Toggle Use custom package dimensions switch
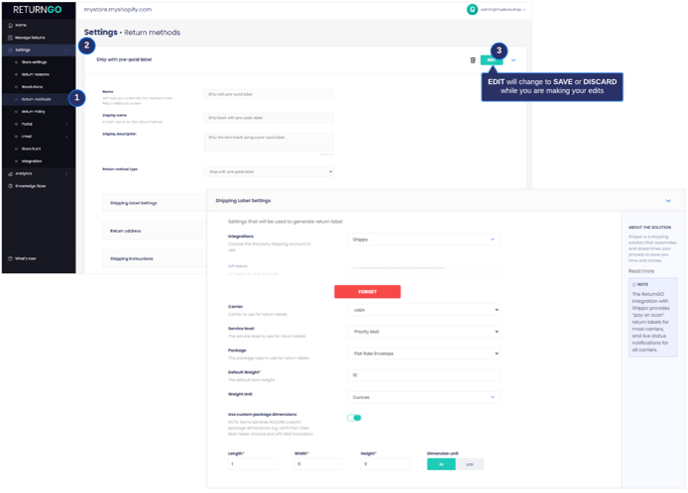Screen dimensions: 688x493 coord(354,418)
